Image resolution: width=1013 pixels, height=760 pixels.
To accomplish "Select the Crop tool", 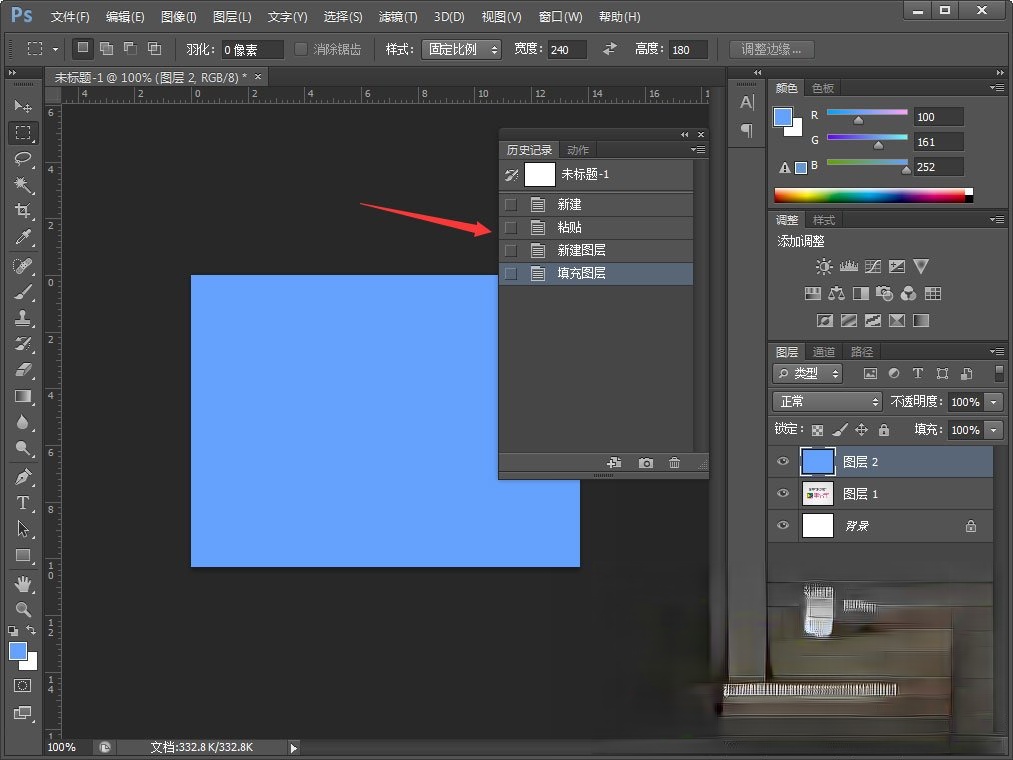I will (23, 211).
